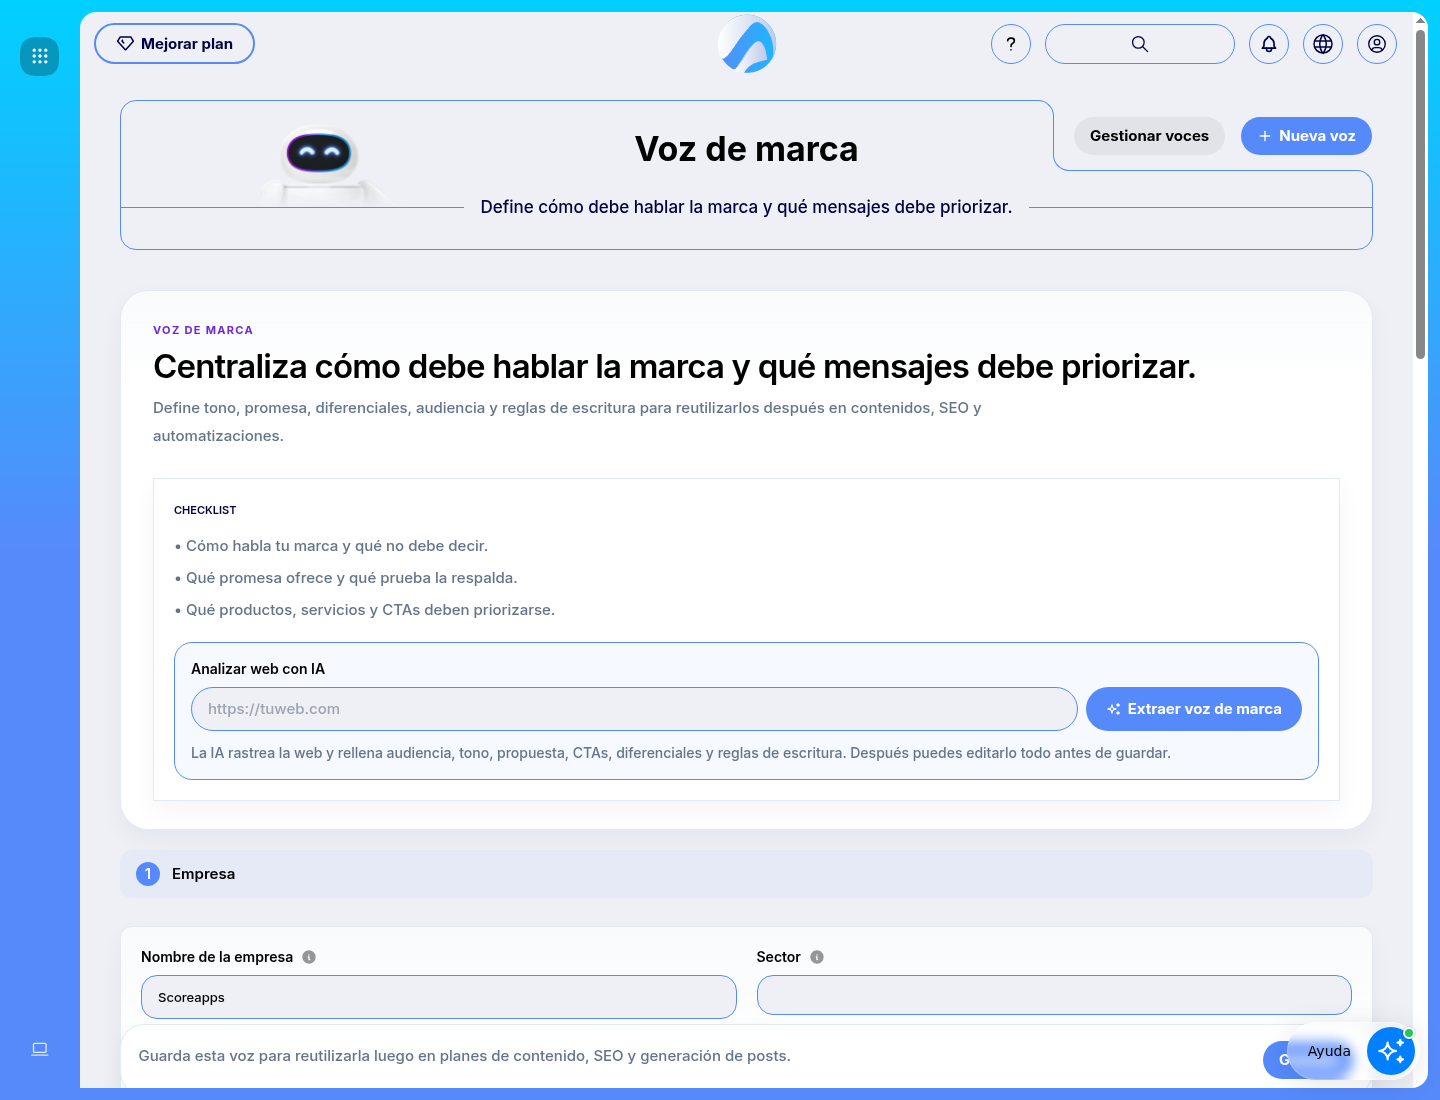Open the language globe selector
1440x1100 pixels.
(x=1323, y=44)
